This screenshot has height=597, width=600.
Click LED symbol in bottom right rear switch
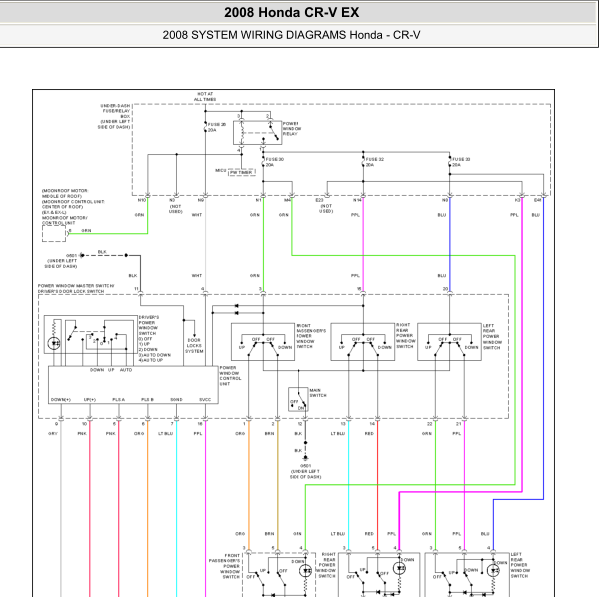coord(399,568)
